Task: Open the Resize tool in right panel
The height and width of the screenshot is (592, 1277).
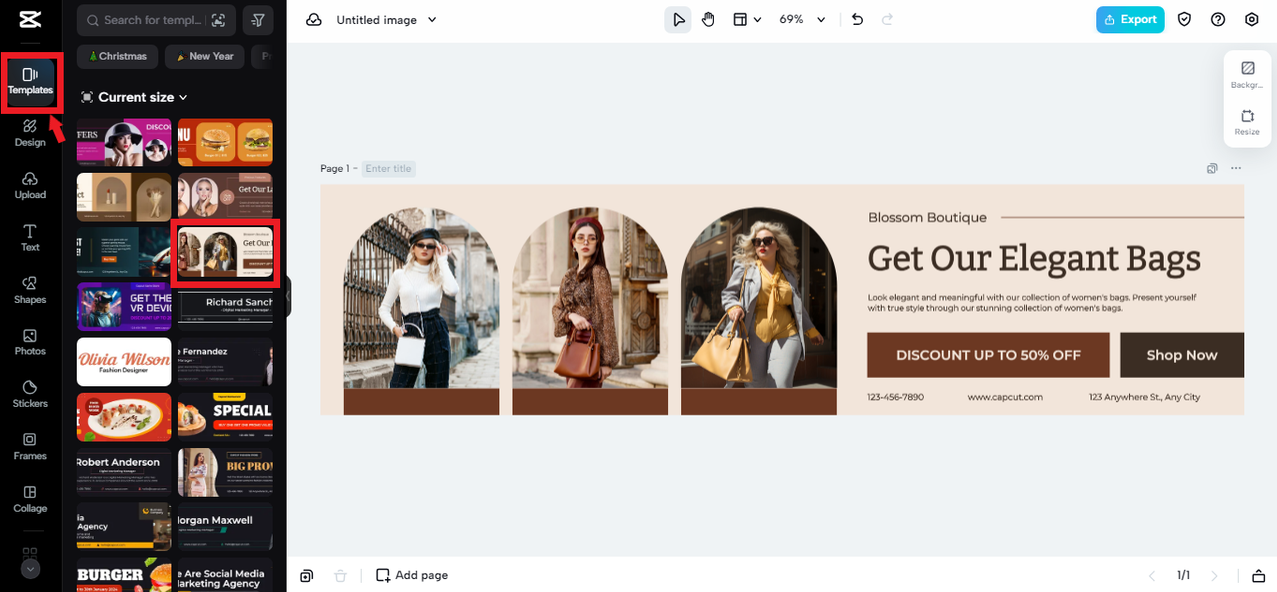Action: point(1247,122)
